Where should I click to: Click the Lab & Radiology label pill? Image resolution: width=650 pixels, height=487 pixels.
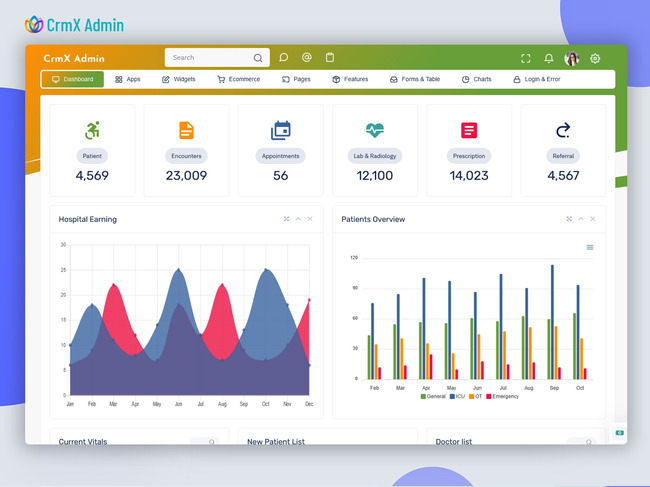coord(375,156)
